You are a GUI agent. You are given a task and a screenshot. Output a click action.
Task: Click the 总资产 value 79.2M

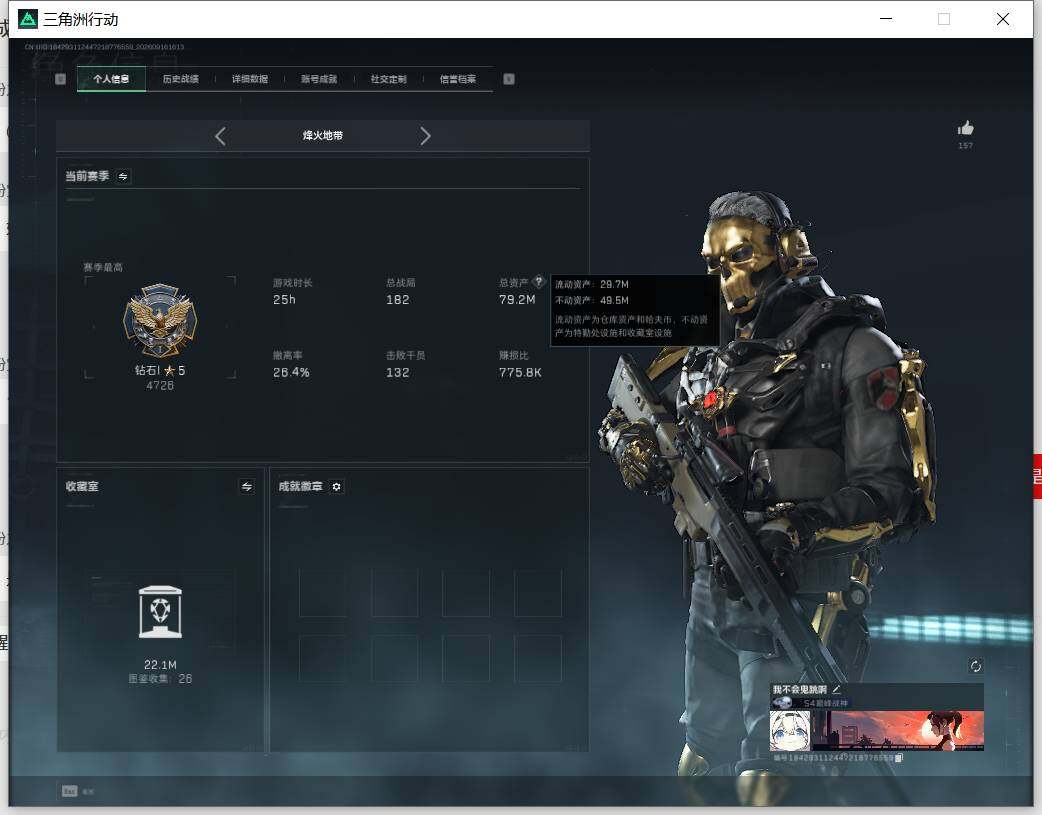pos(517,300)
